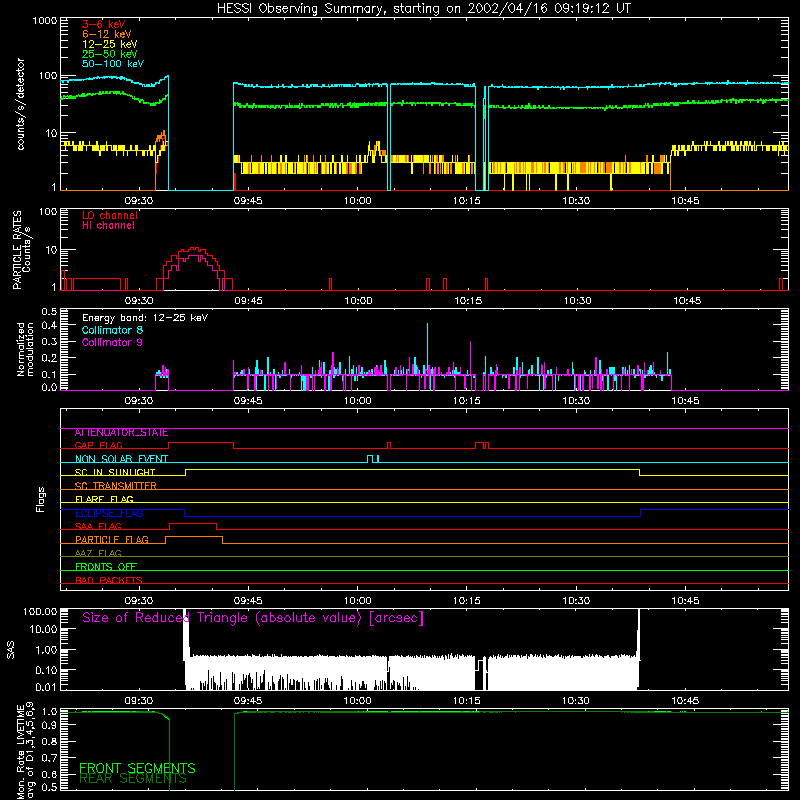Image resolution: width=800 pixels, height=800 pixels.
Task: Click '10:15' under the particle rates plot
Action: pos(468,301)
